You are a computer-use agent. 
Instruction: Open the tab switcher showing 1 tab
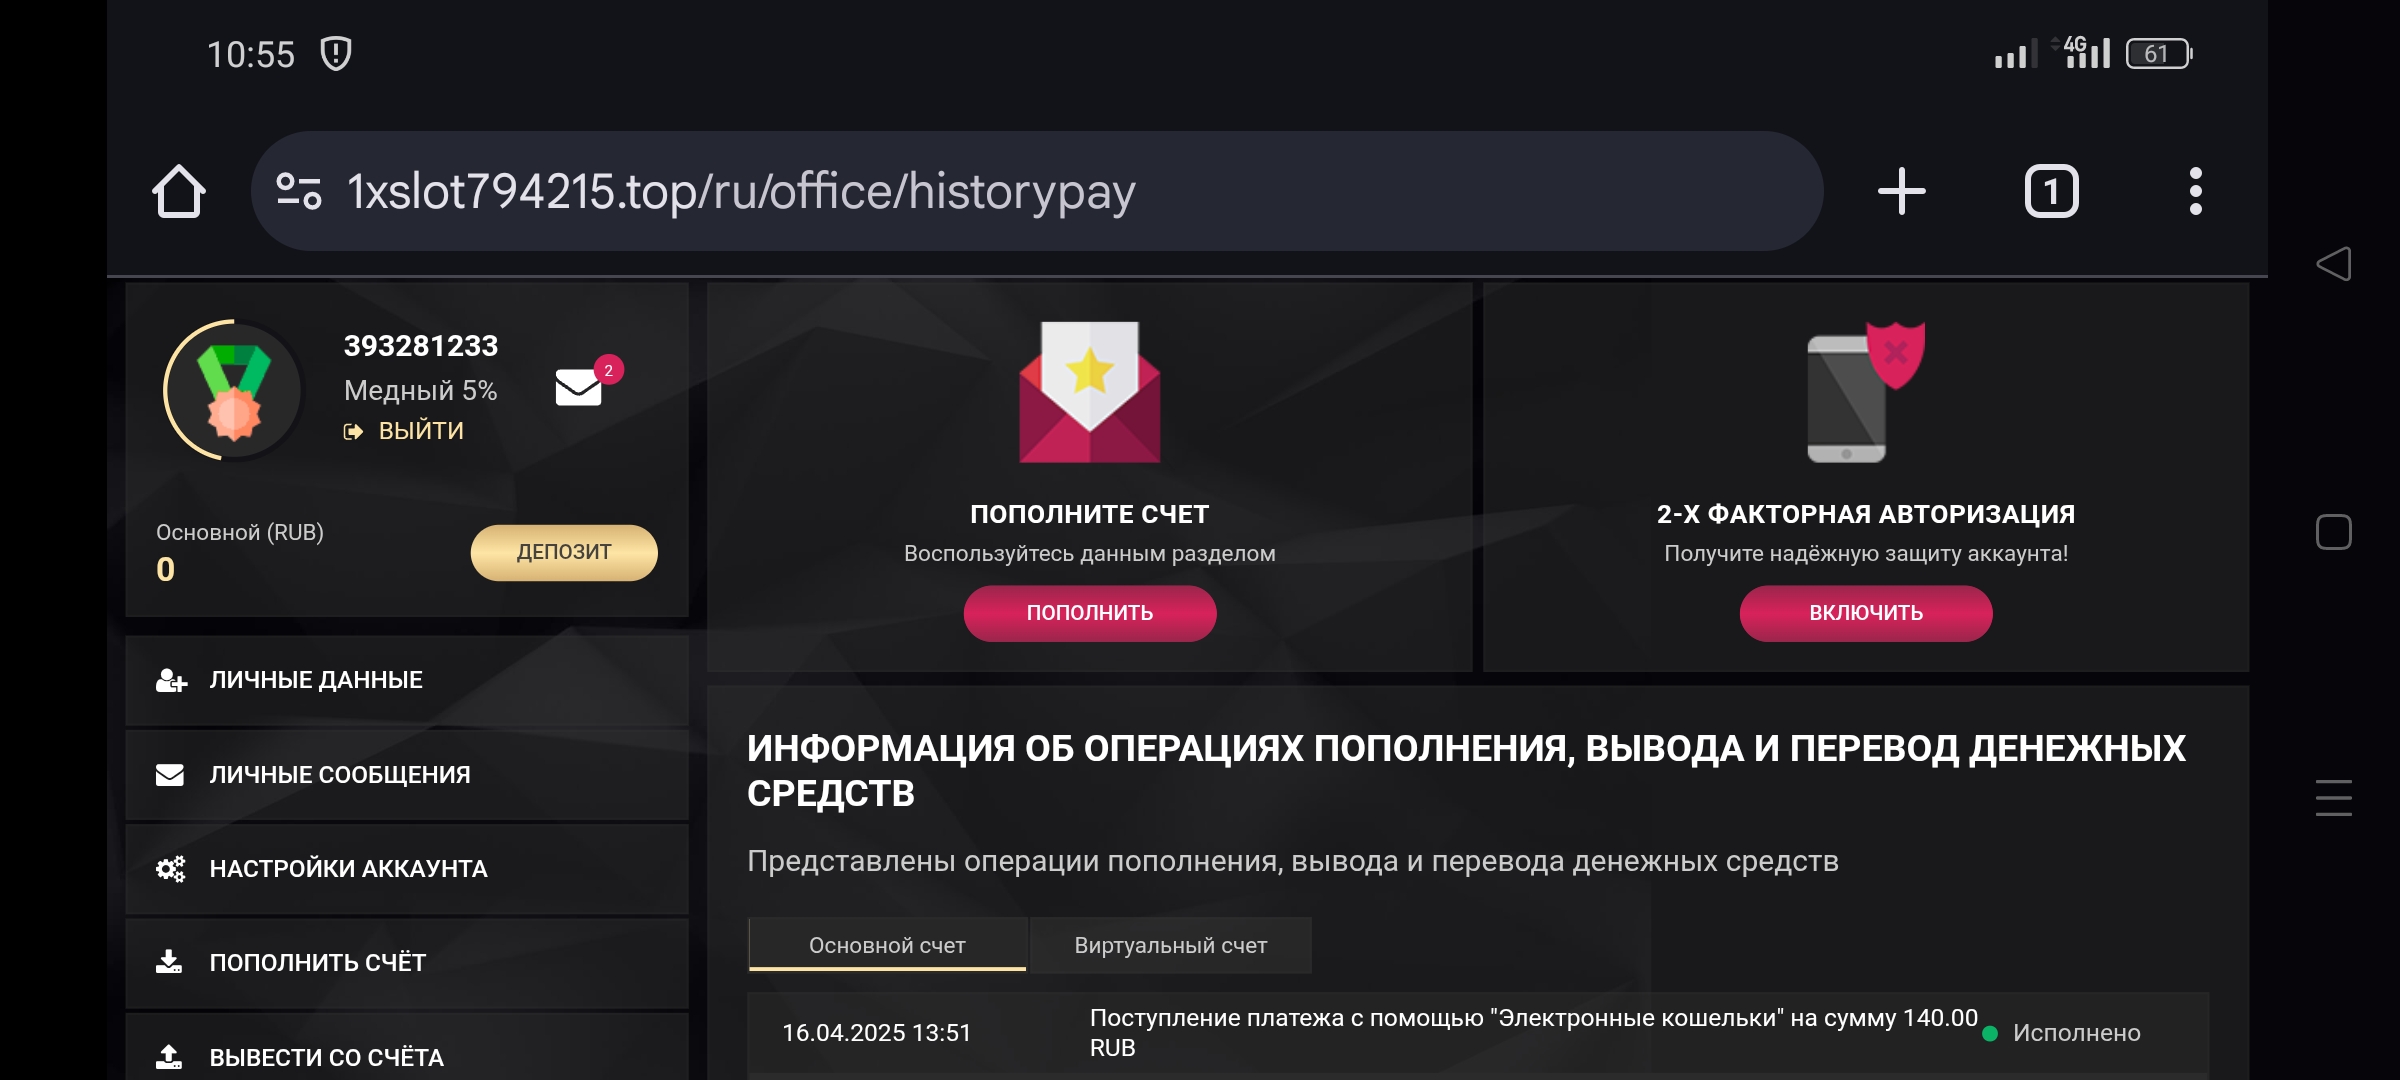coord(2051,191)
